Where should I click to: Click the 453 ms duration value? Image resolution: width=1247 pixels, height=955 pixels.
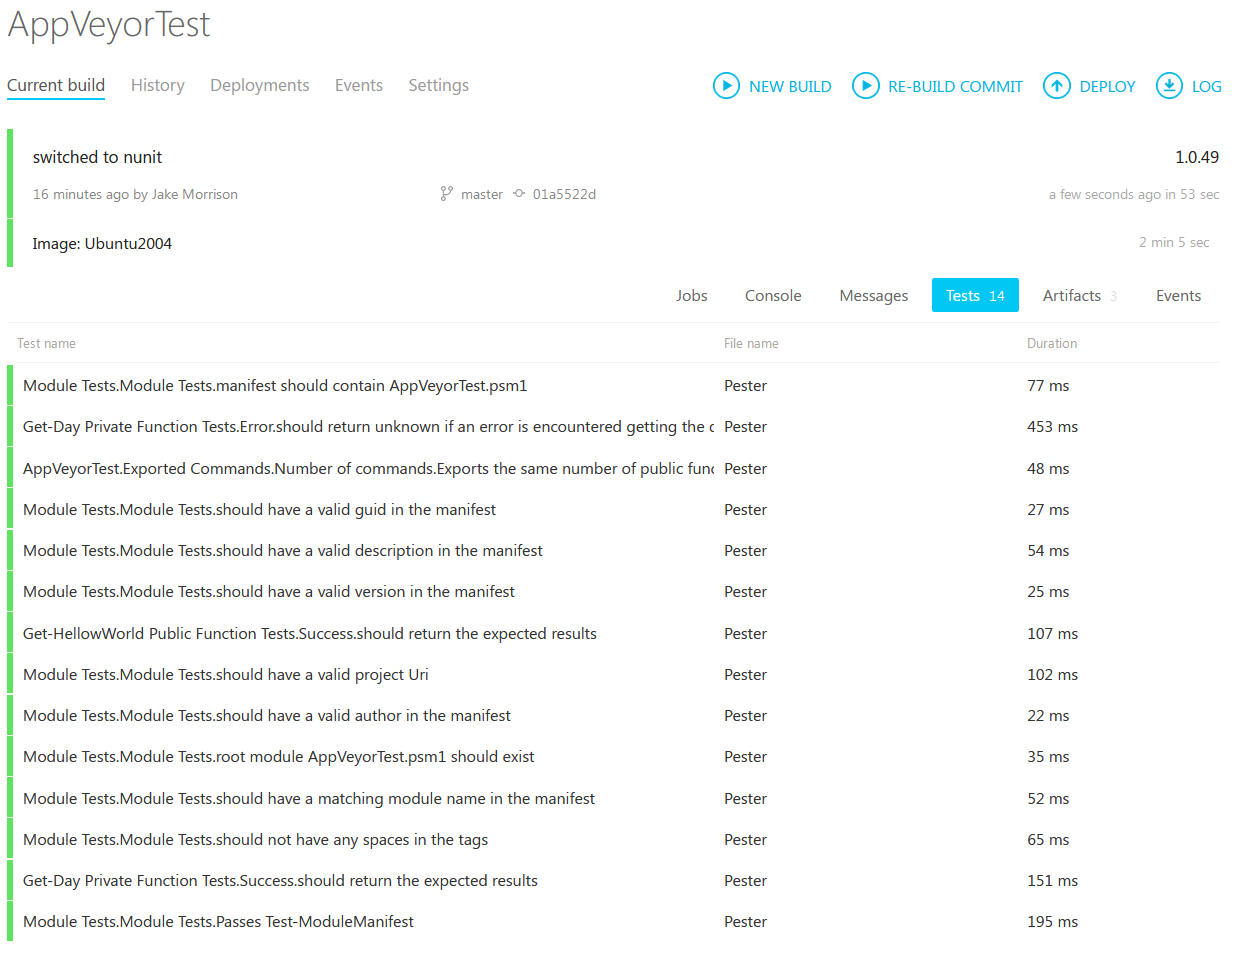[1052, 426]
